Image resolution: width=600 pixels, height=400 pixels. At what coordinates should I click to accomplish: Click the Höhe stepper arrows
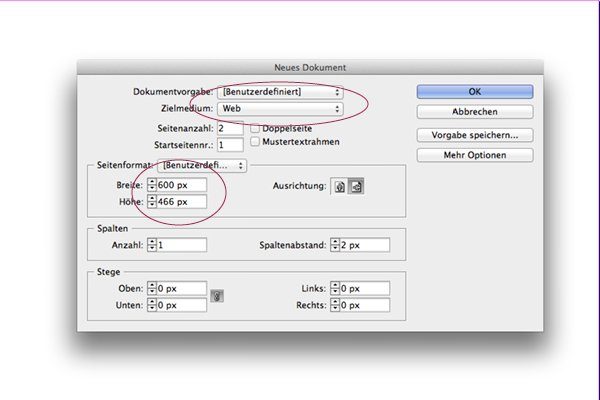pos(152,202)
